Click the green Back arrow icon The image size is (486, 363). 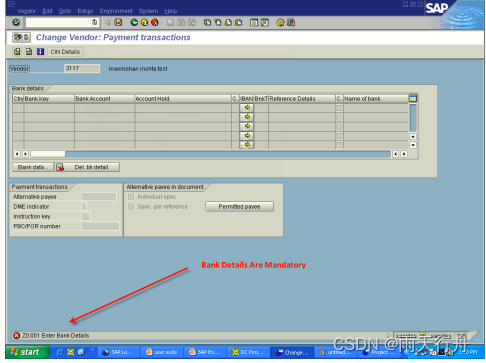tap(134, 22)
